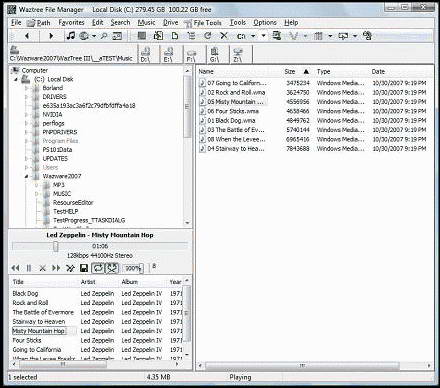Open the Music menu
Image resolution: width=440 pixels, height=388 pixels.
click(x=146, y=22)
